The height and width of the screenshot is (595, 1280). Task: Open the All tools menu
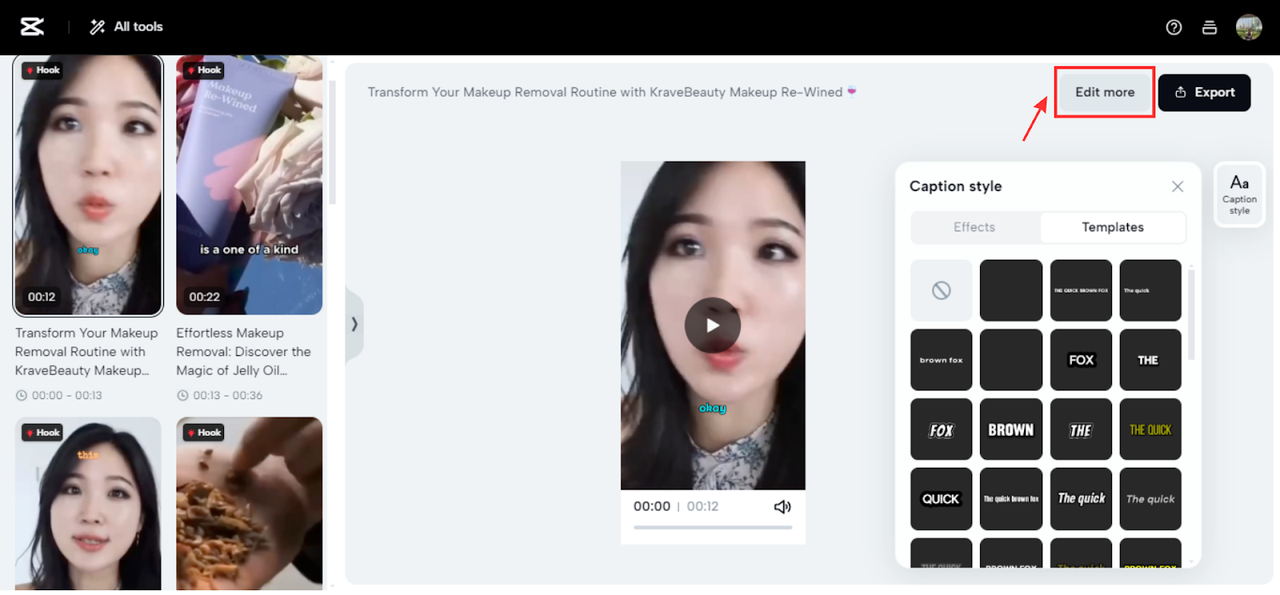point(126,27)
